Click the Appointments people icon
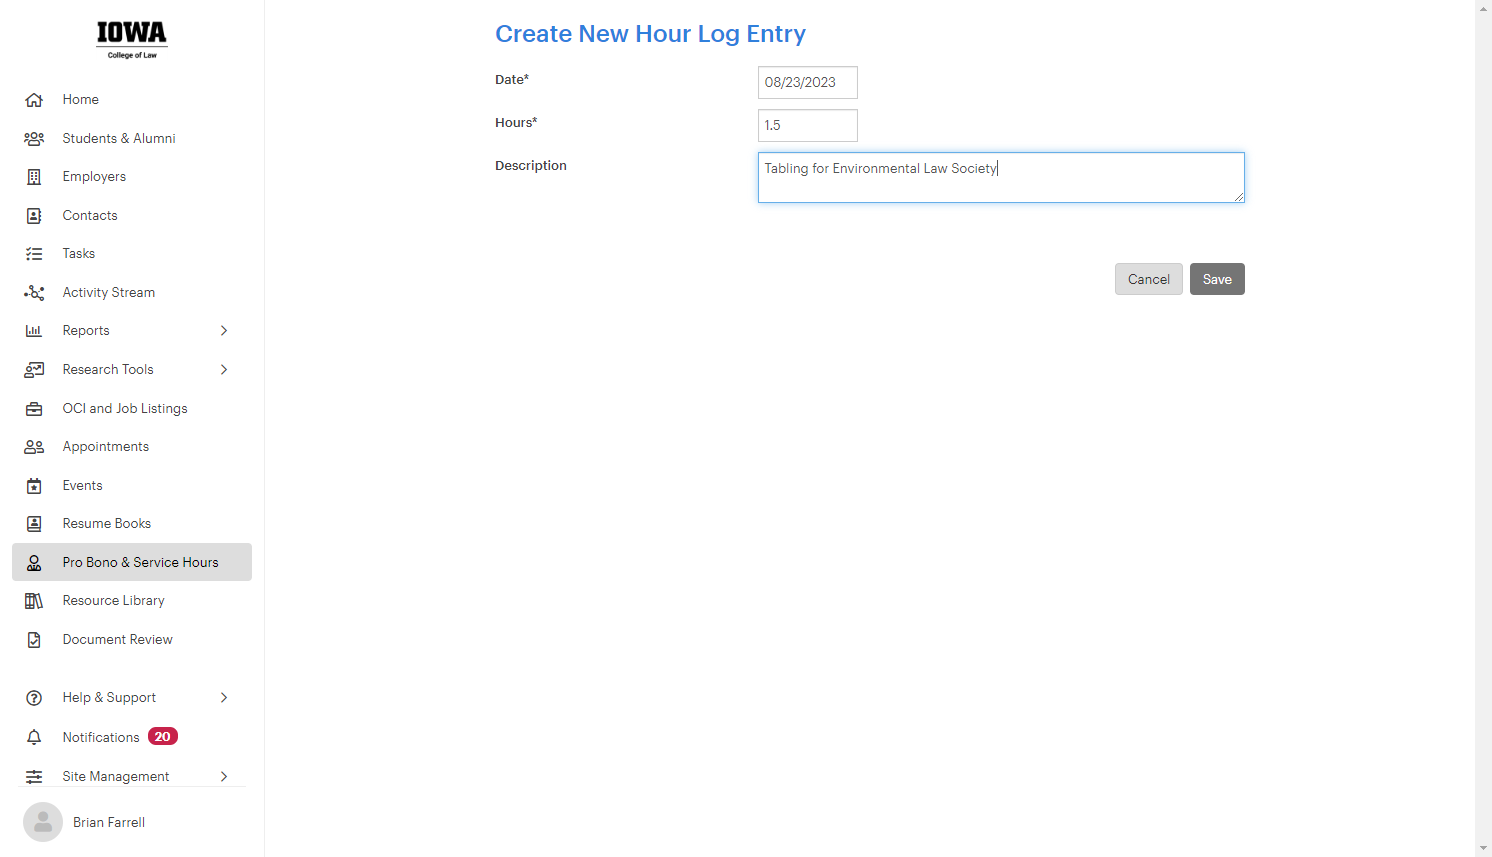This screenshot has height=857, width=1492. pyautogui.click(x=34, y=447)
